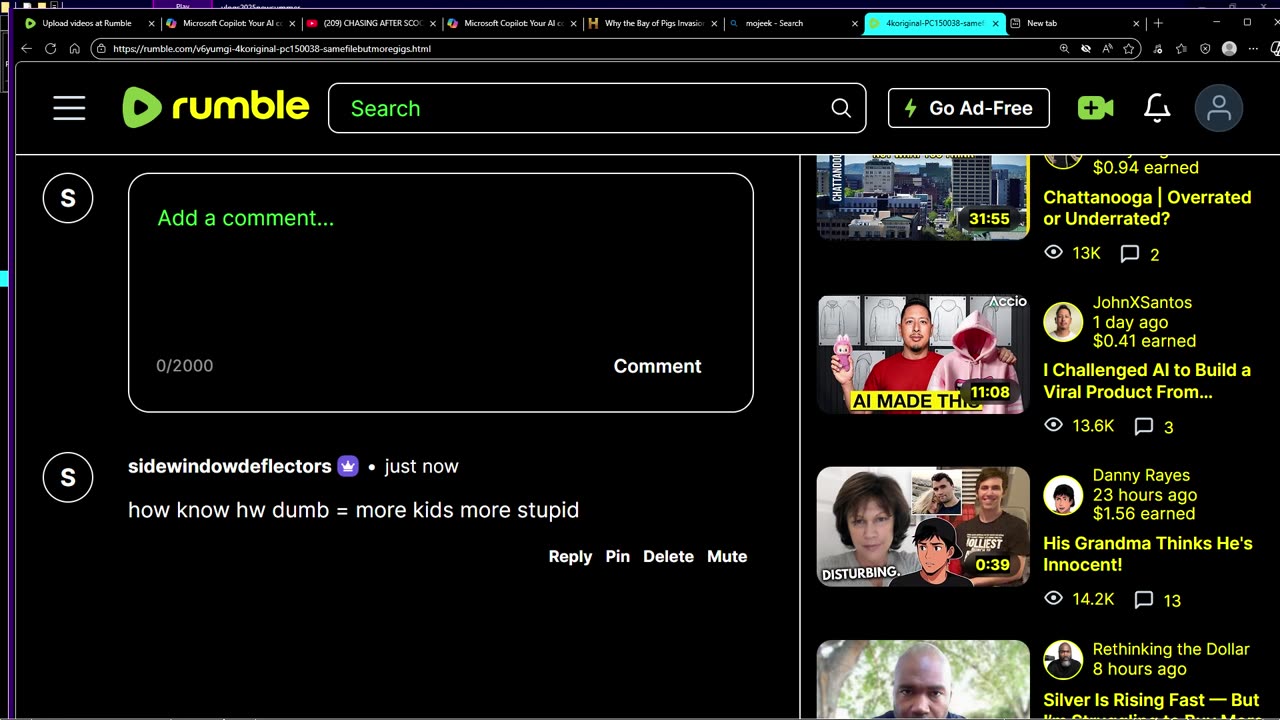Viewport: 1280px width, 720px height.
Task: Mute the commenter via Mute link
Action: [727, 557]
